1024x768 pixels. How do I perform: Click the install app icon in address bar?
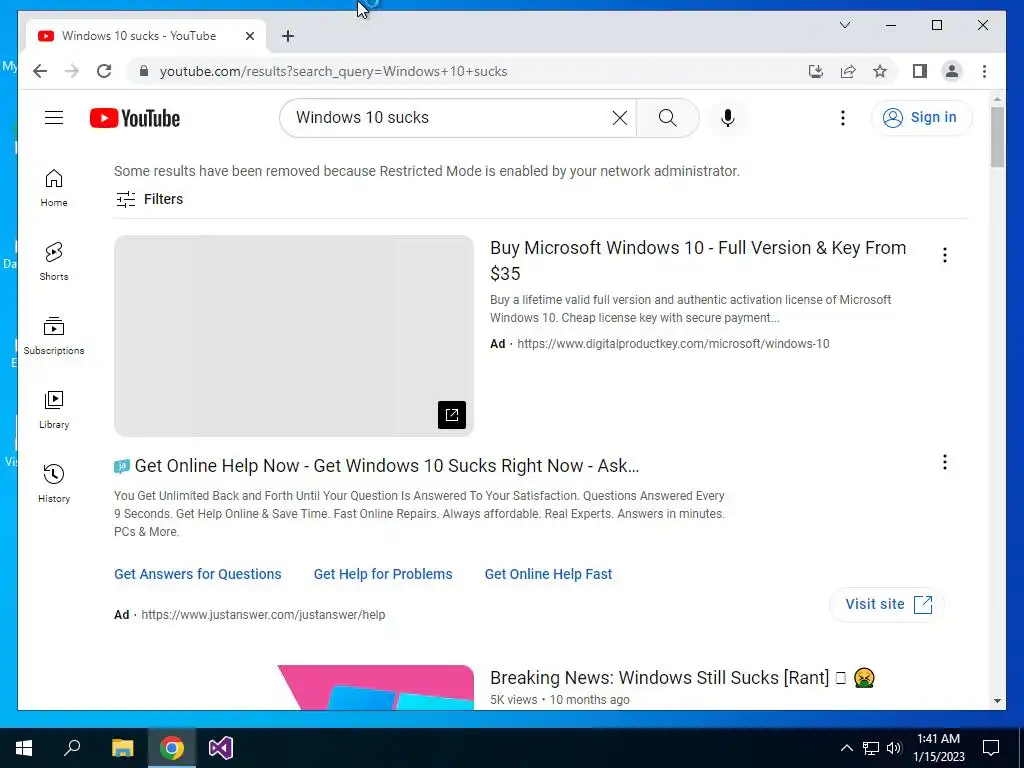pyautogui.click(x=816, y=71)
